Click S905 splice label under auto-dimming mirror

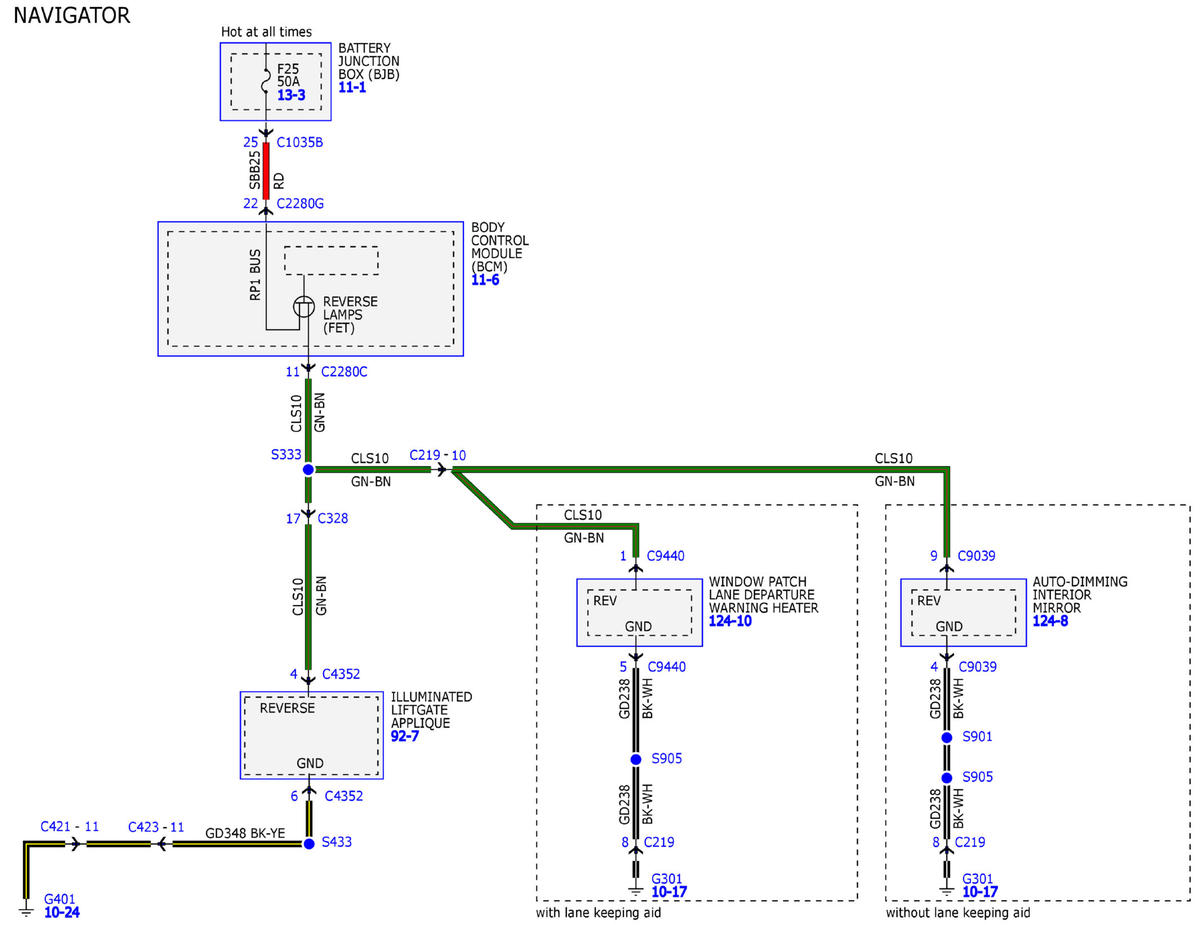978,776
